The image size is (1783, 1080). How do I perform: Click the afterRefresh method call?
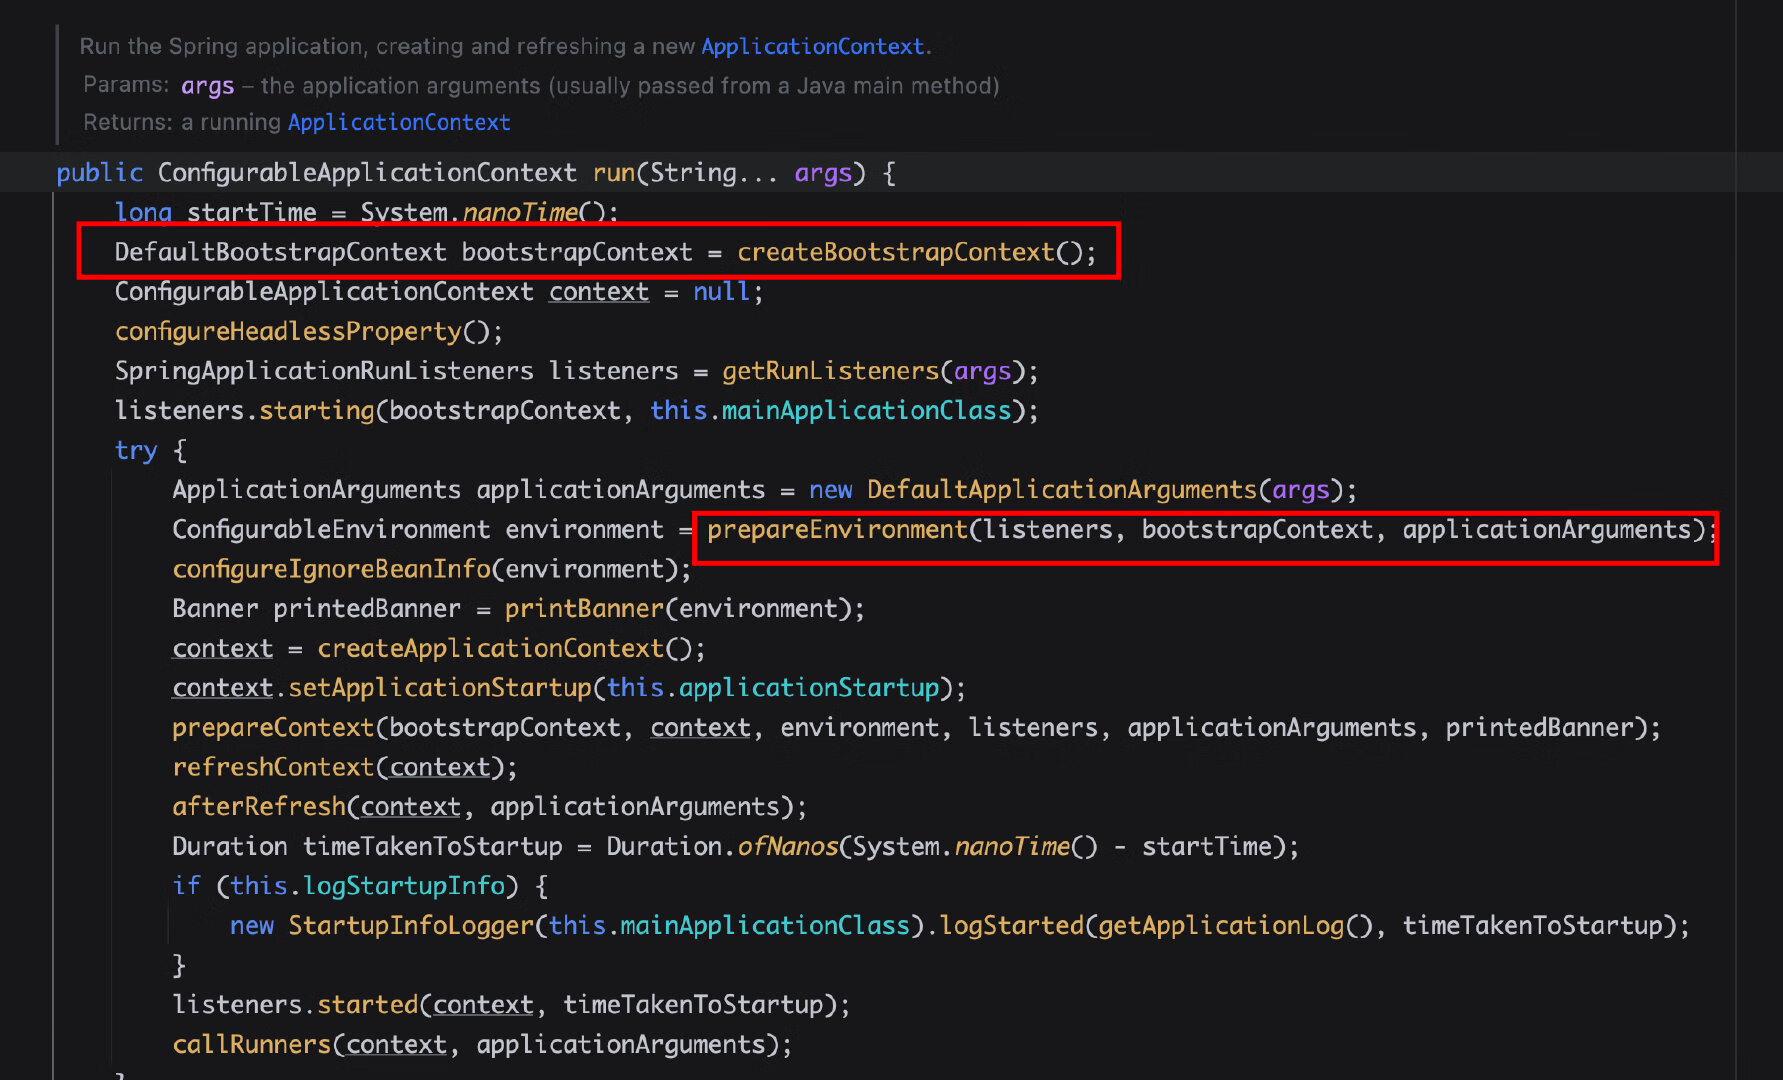[x=259, y=807]
